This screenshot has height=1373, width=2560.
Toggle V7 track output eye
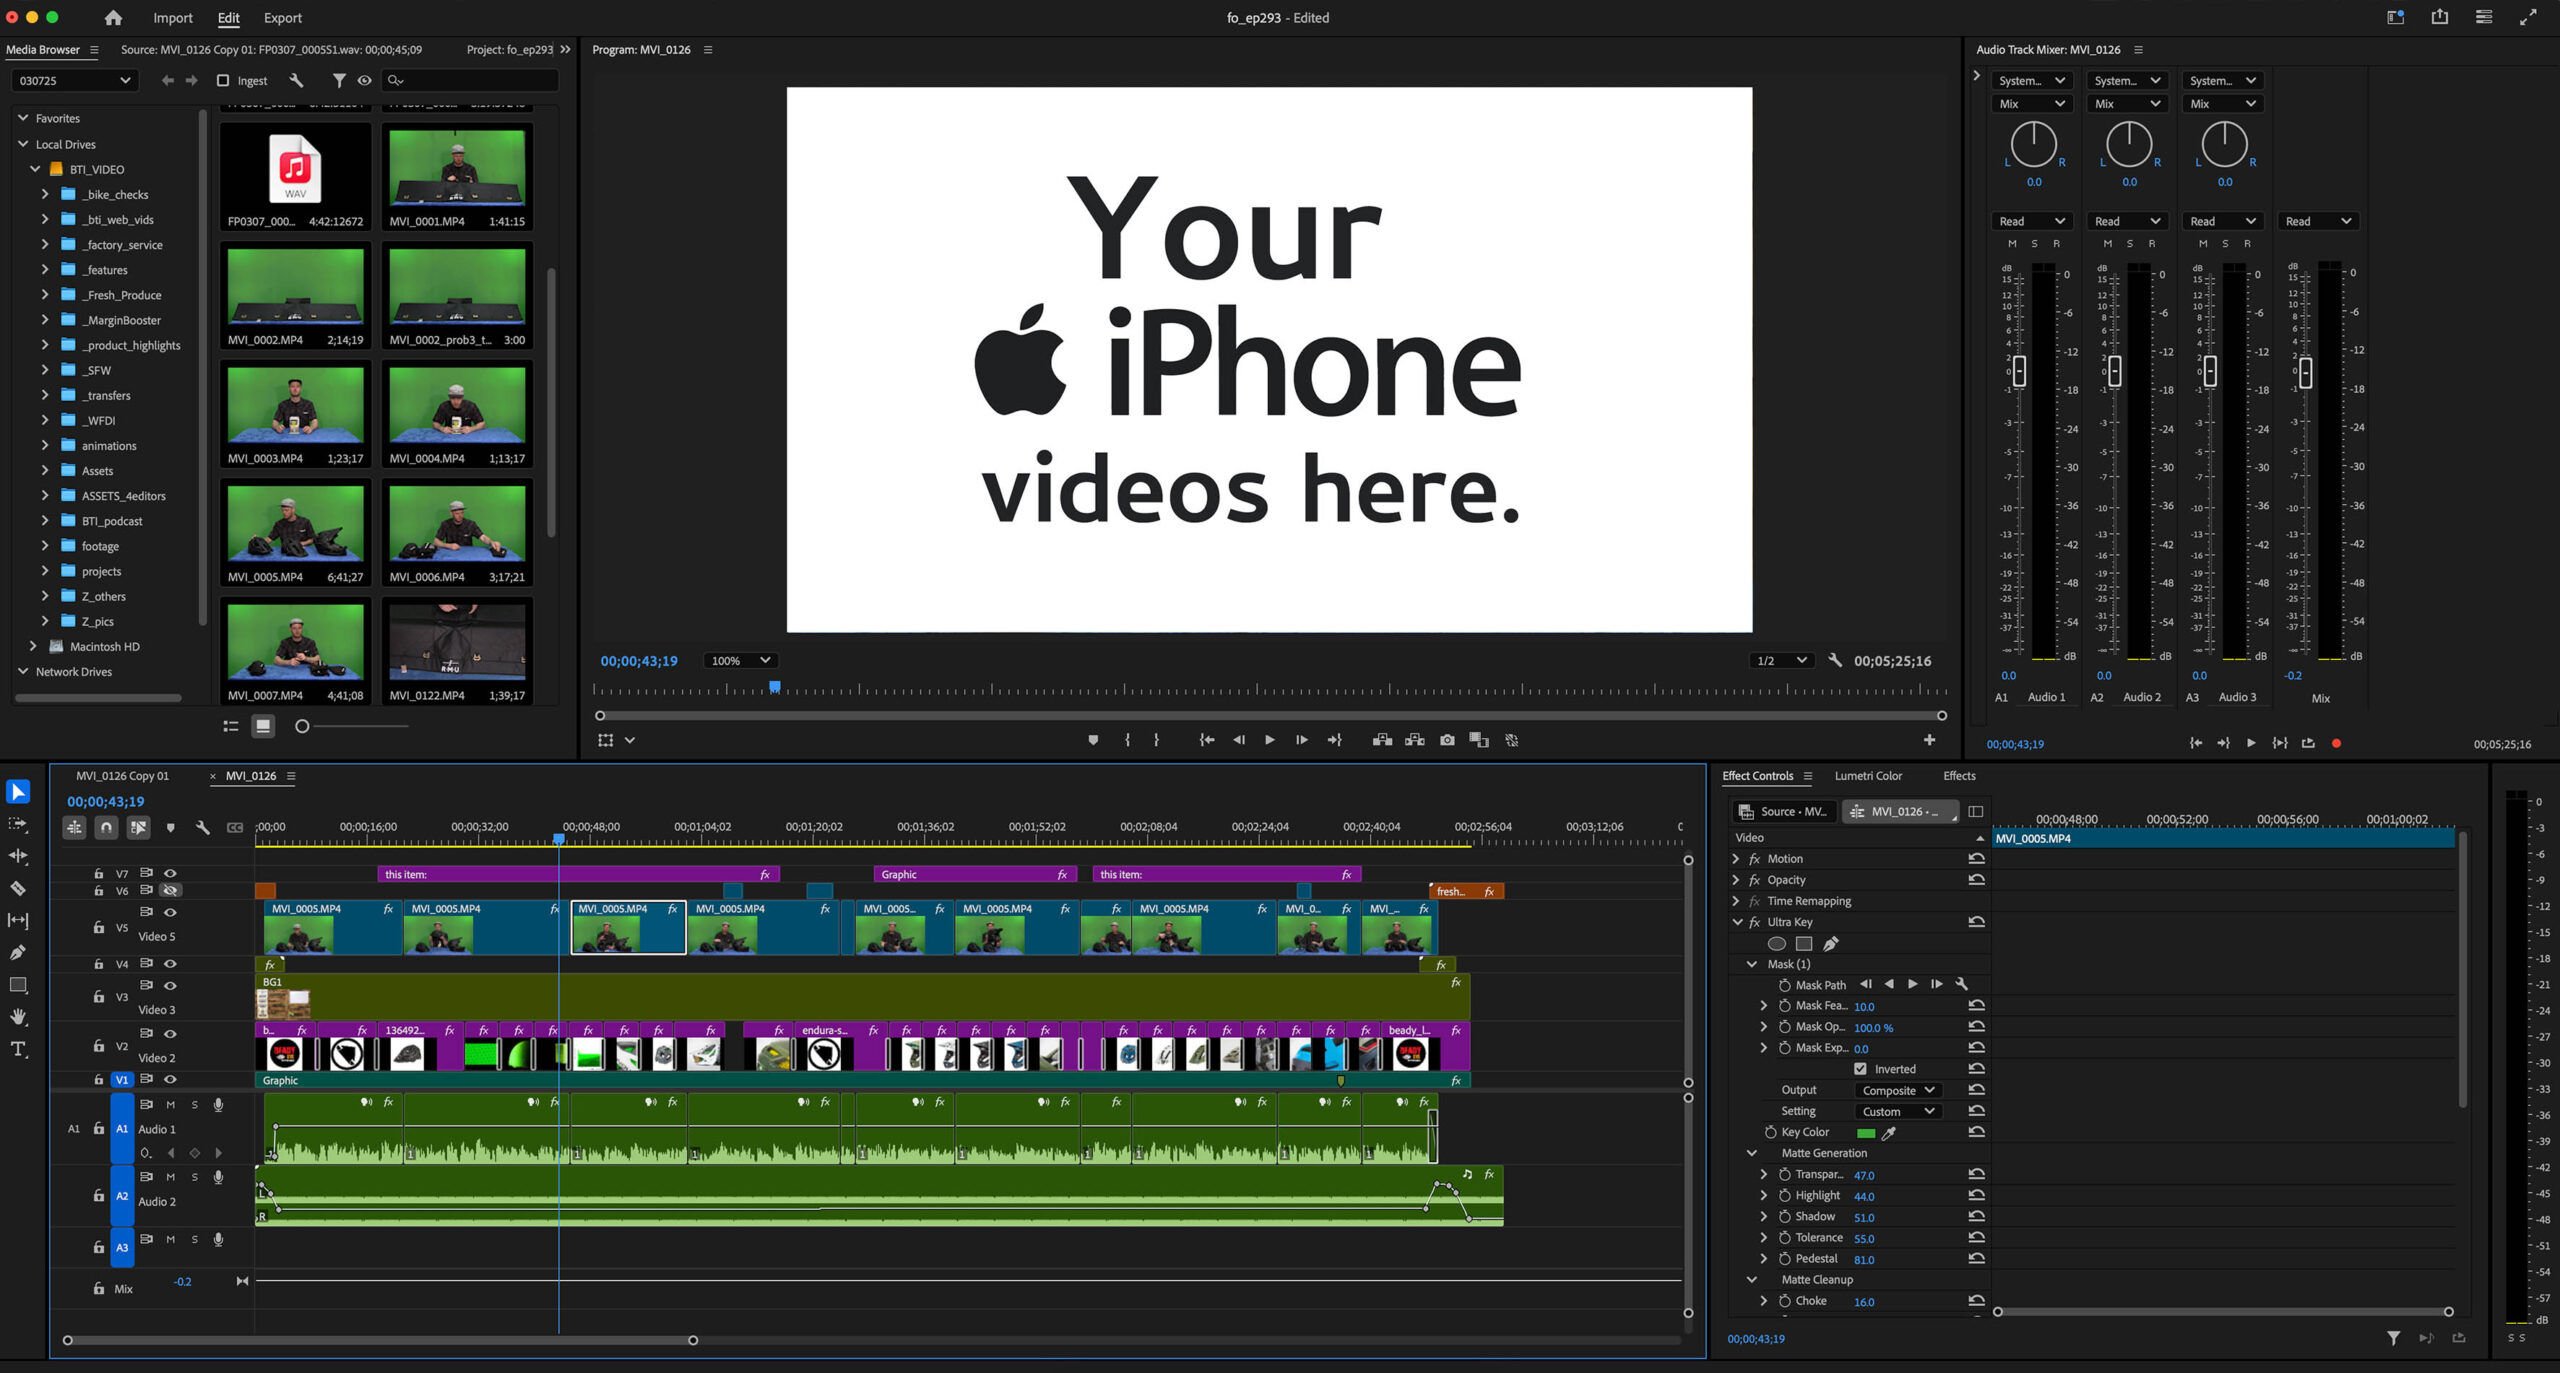click(170, 873)
